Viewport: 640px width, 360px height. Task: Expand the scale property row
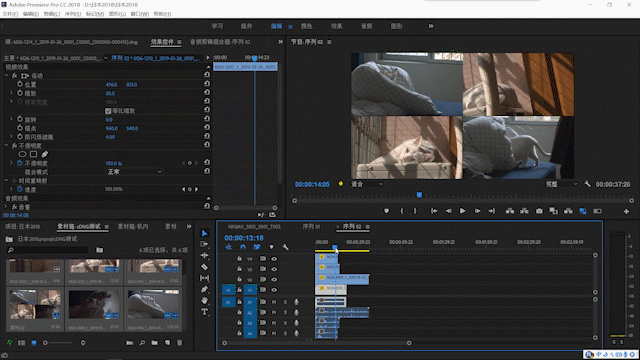[11, 93]
